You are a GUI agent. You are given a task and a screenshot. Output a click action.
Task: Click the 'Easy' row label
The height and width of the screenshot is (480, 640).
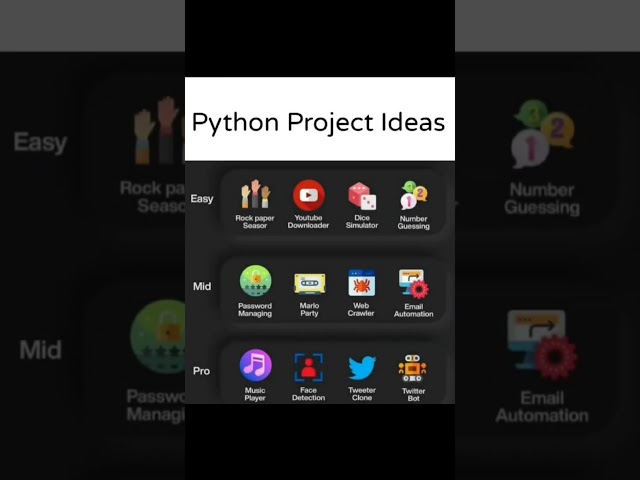[202, 199]
